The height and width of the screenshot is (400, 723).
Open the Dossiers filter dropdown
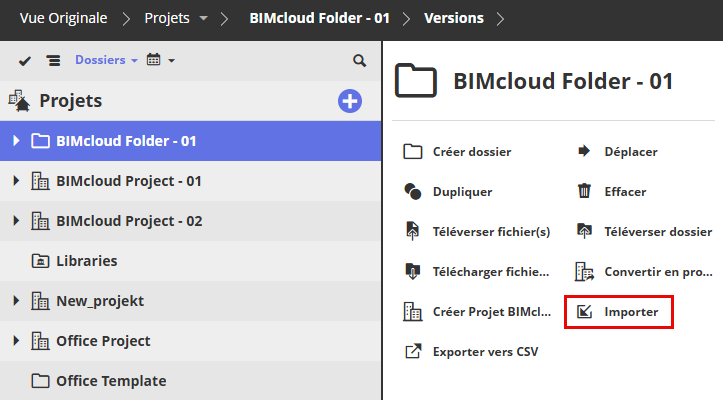(106, 61)
